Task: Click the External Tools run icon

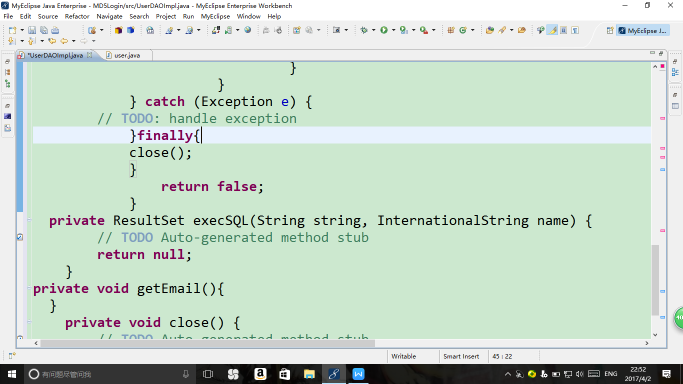Action: (424, 30)
